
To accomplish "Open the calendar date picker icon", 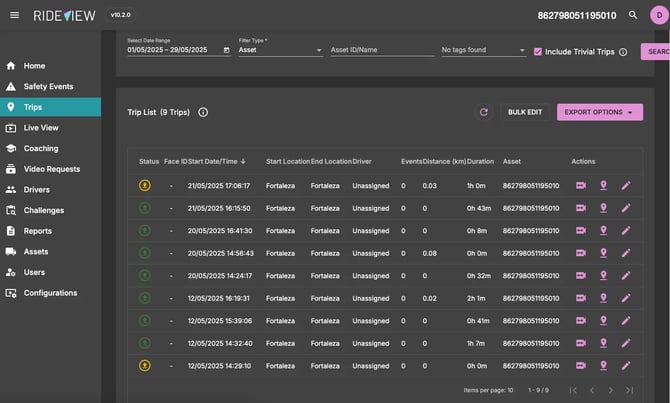I will coord(226,50).
